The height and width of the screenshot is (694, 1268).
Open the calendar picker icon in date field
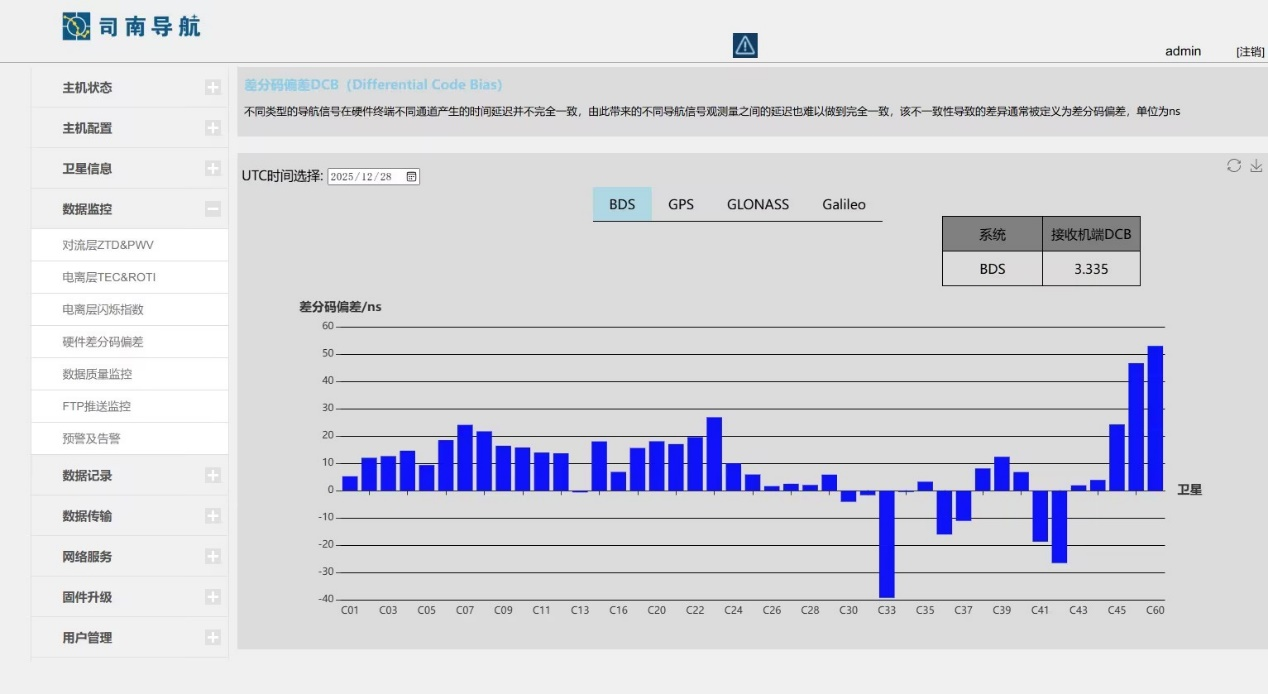[411, 177]
